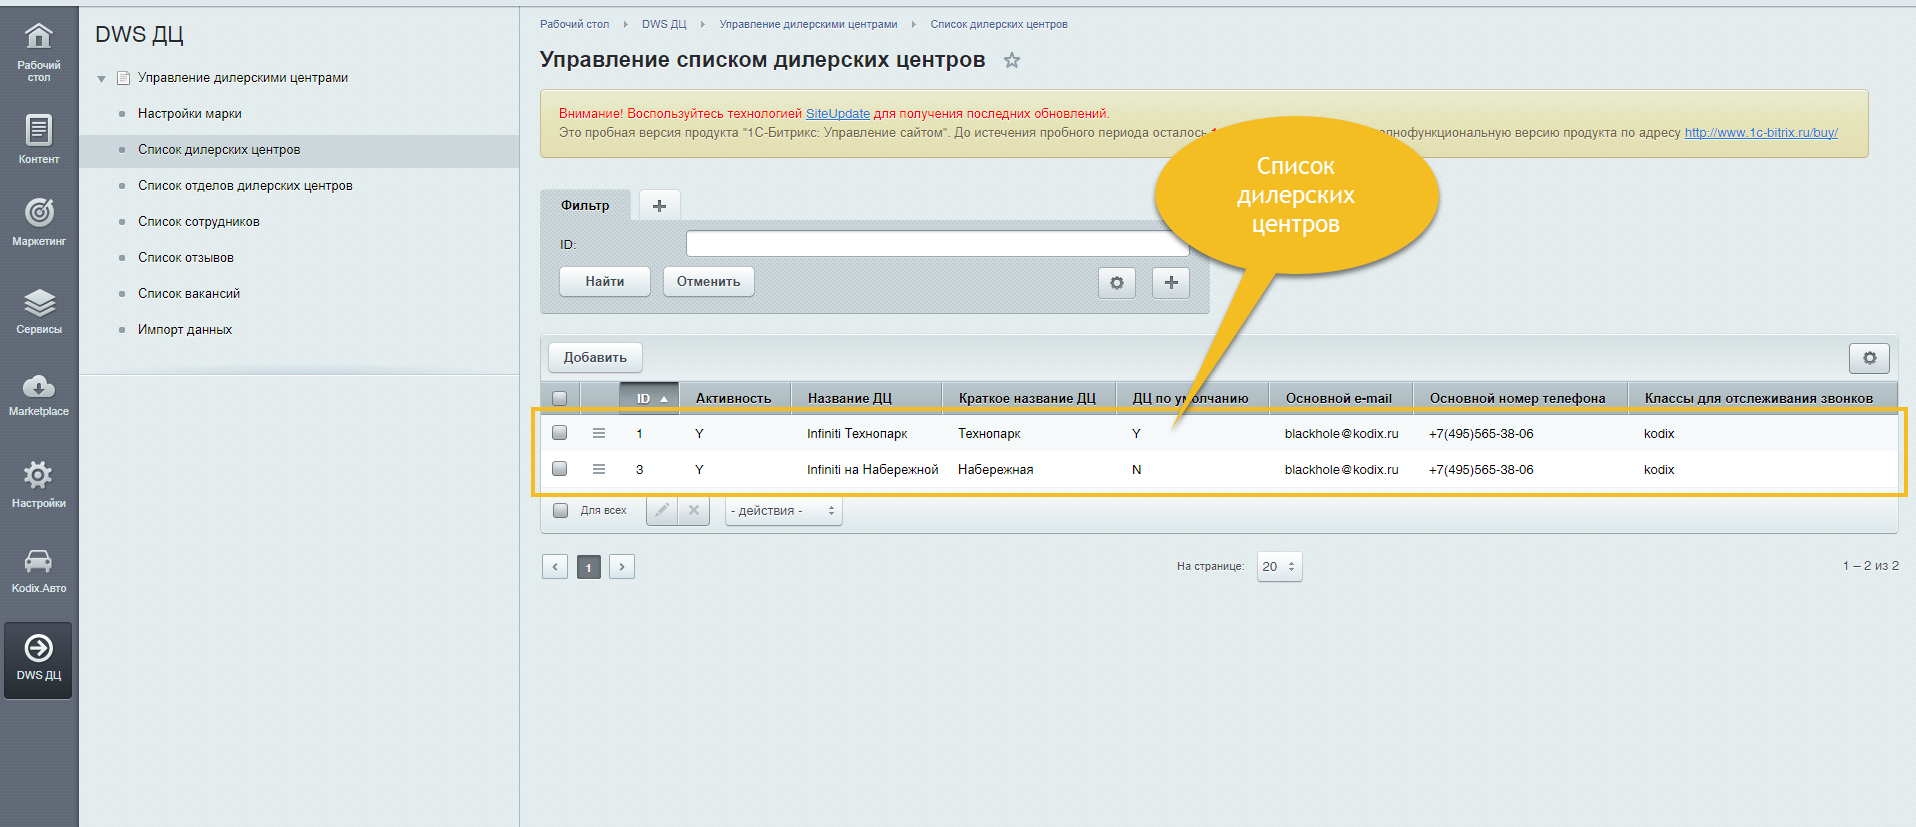Follow the SiteUpdate link
The width and height of the screenshot is (1916, 827).
pos(838,114)
